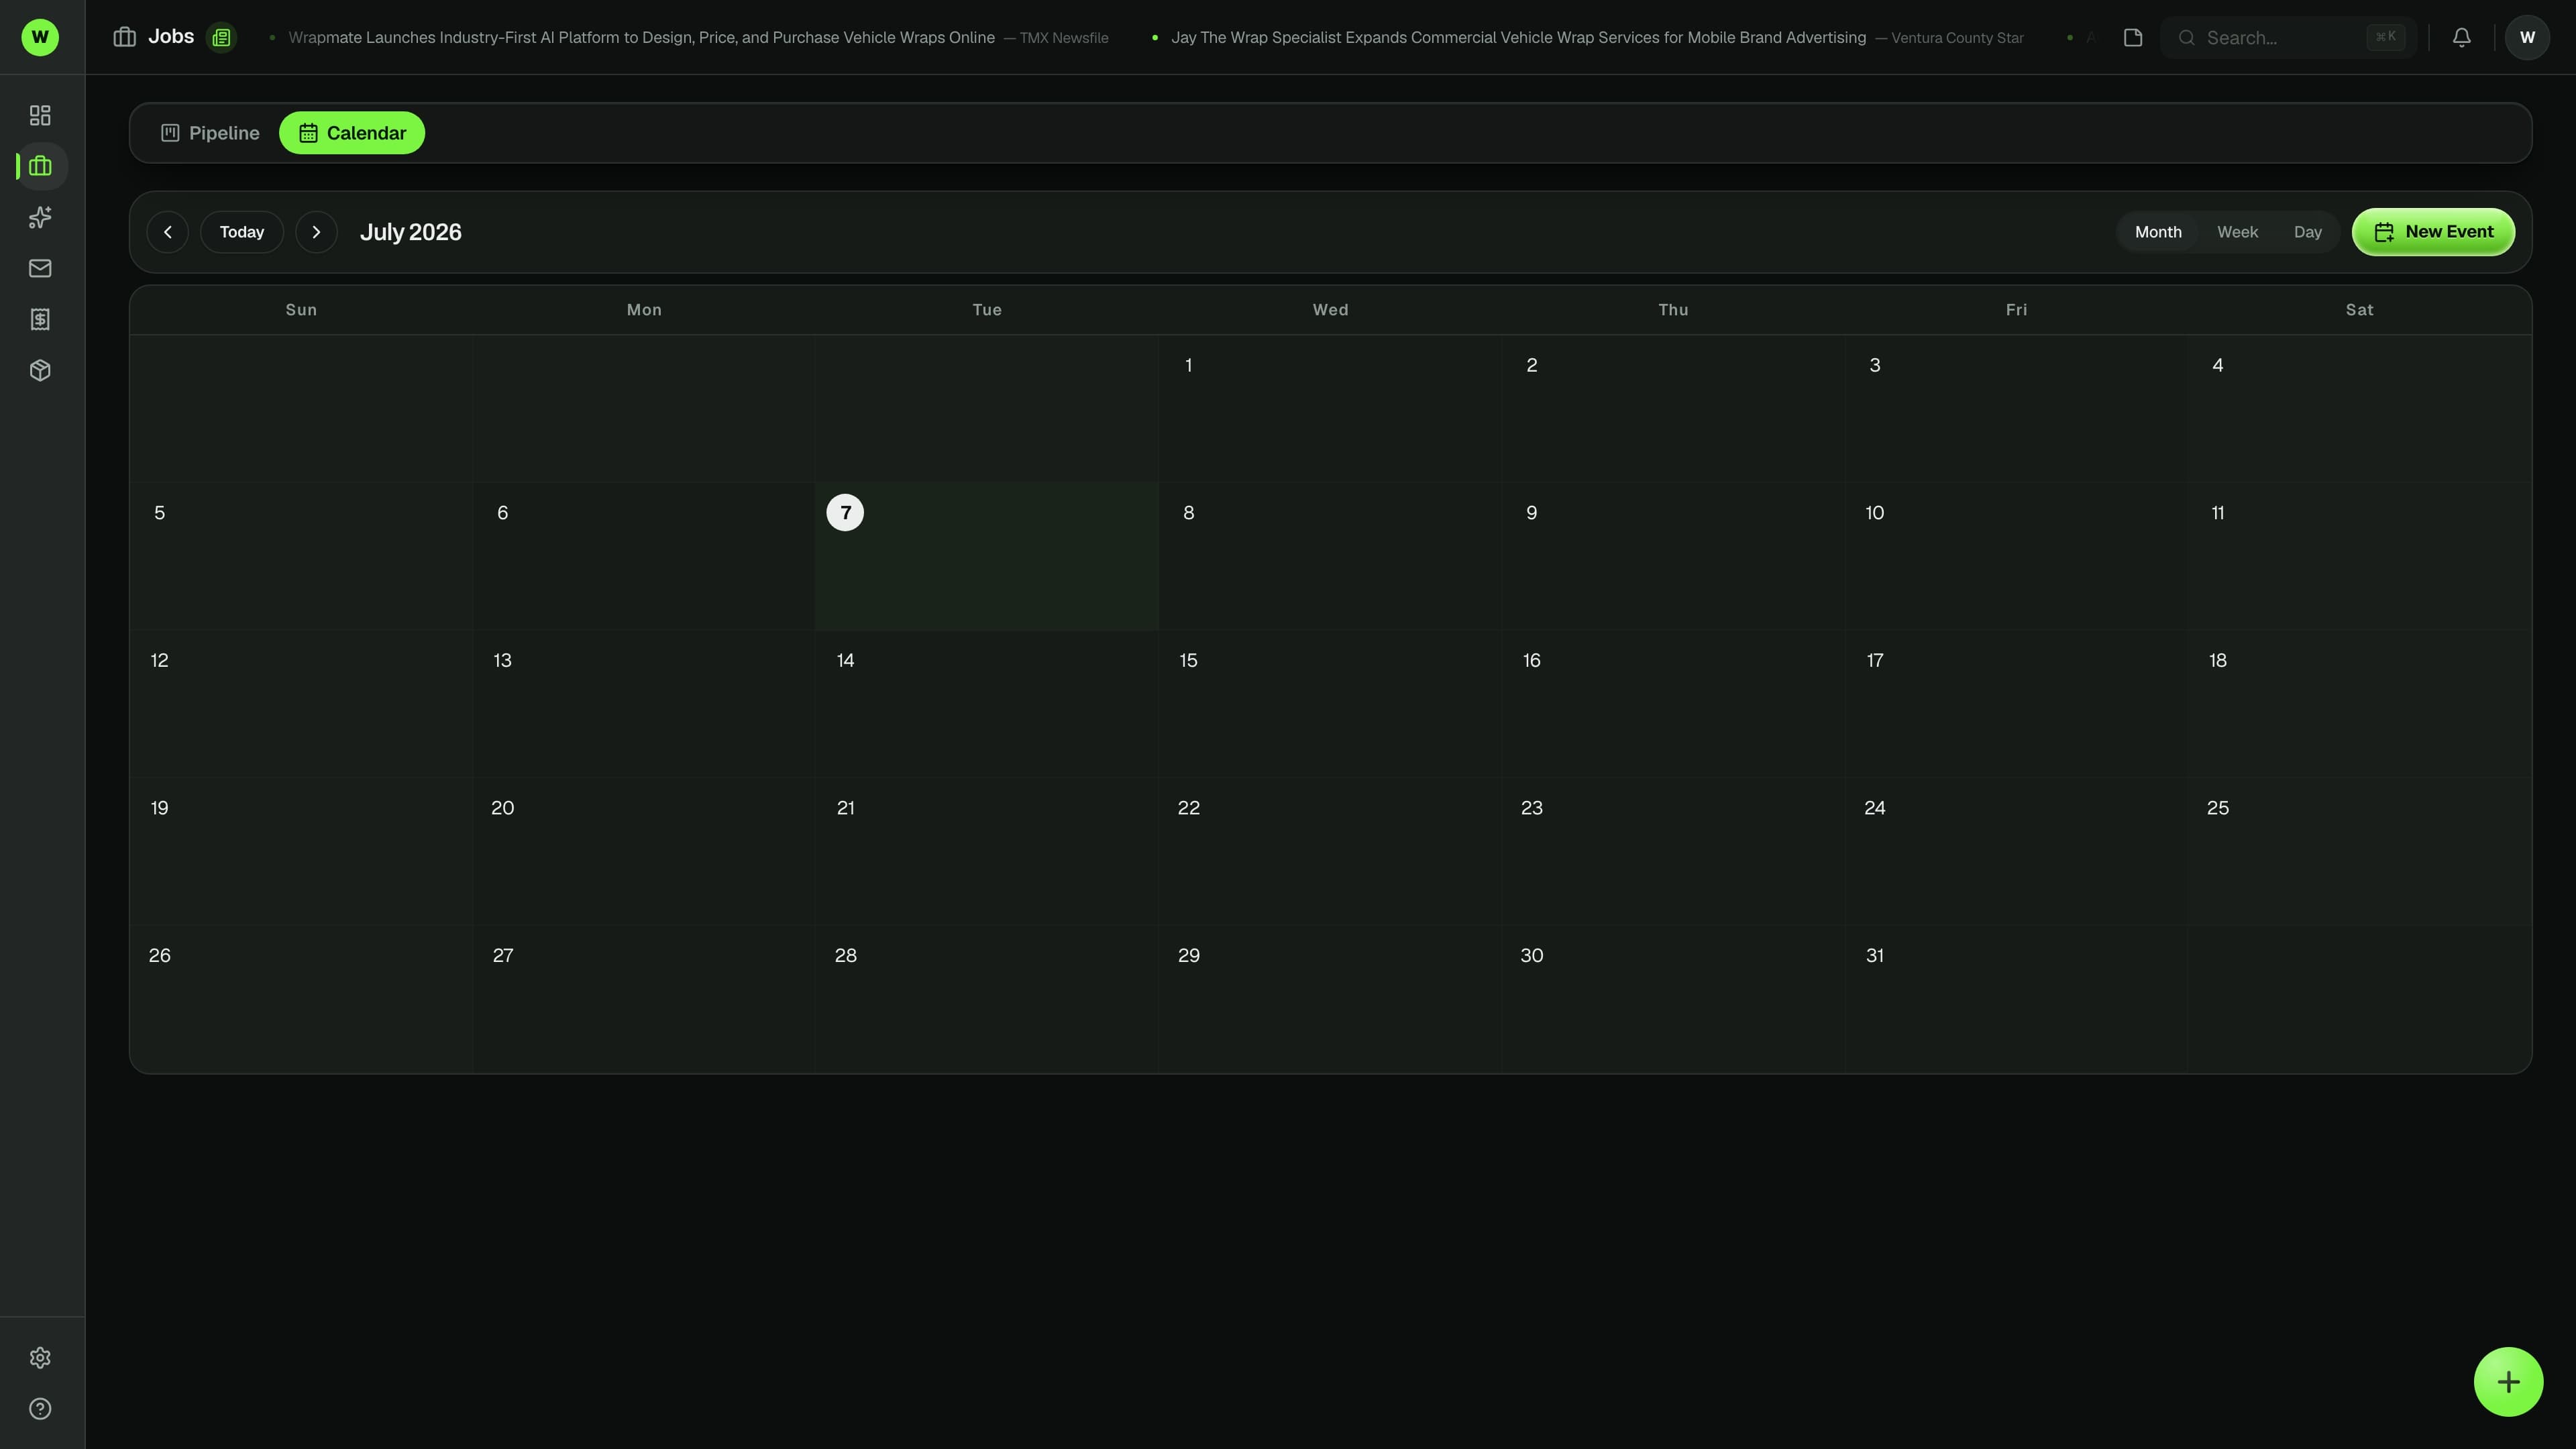Open the help question mark icon

tap(40, 1409)
